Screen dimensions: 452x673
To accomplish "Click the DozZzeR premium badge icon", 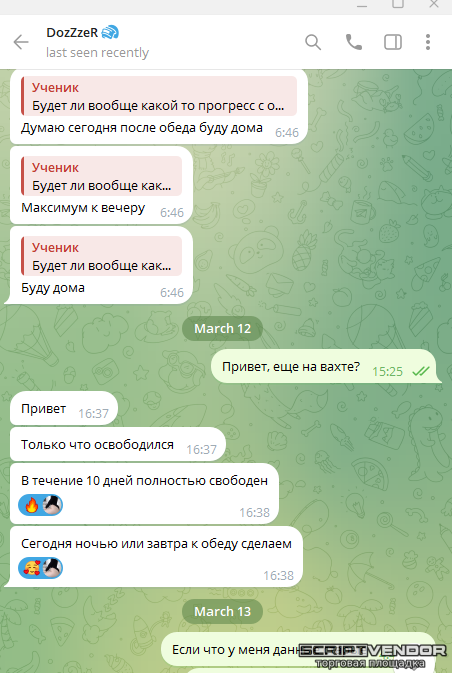I will click(110, 32).
